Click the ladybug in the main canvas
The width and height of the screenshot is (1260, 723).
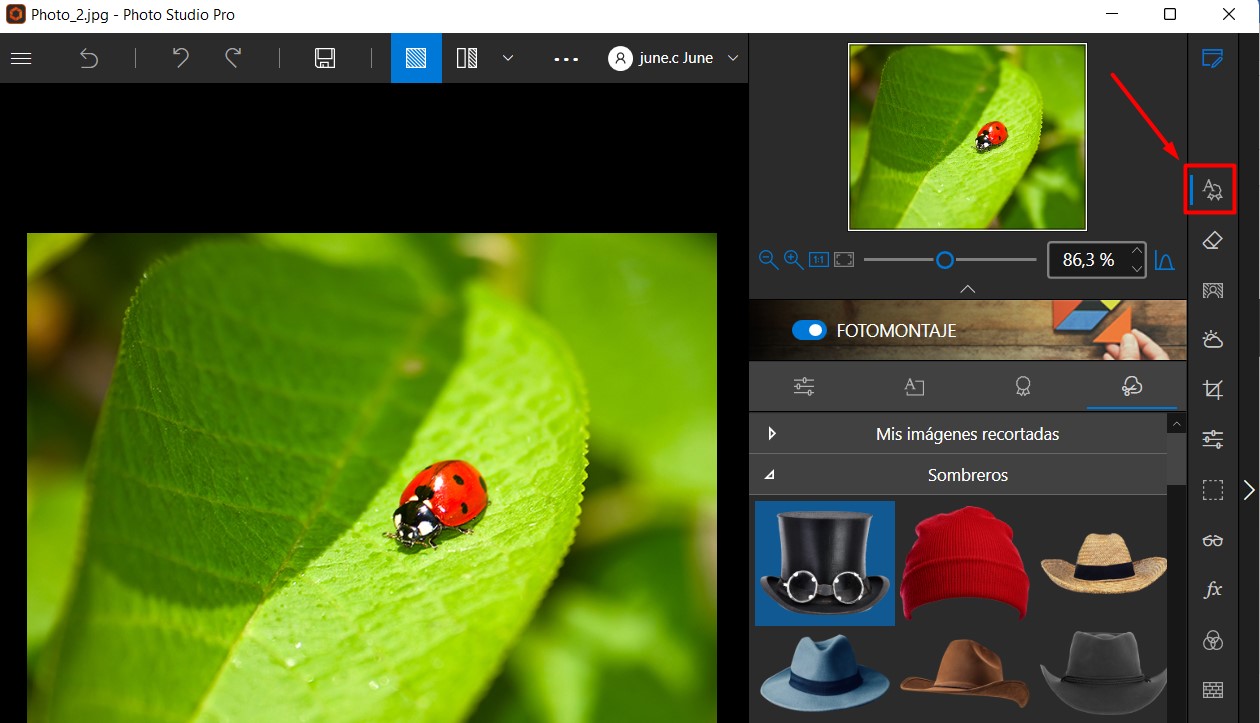[x=438, y=504]
